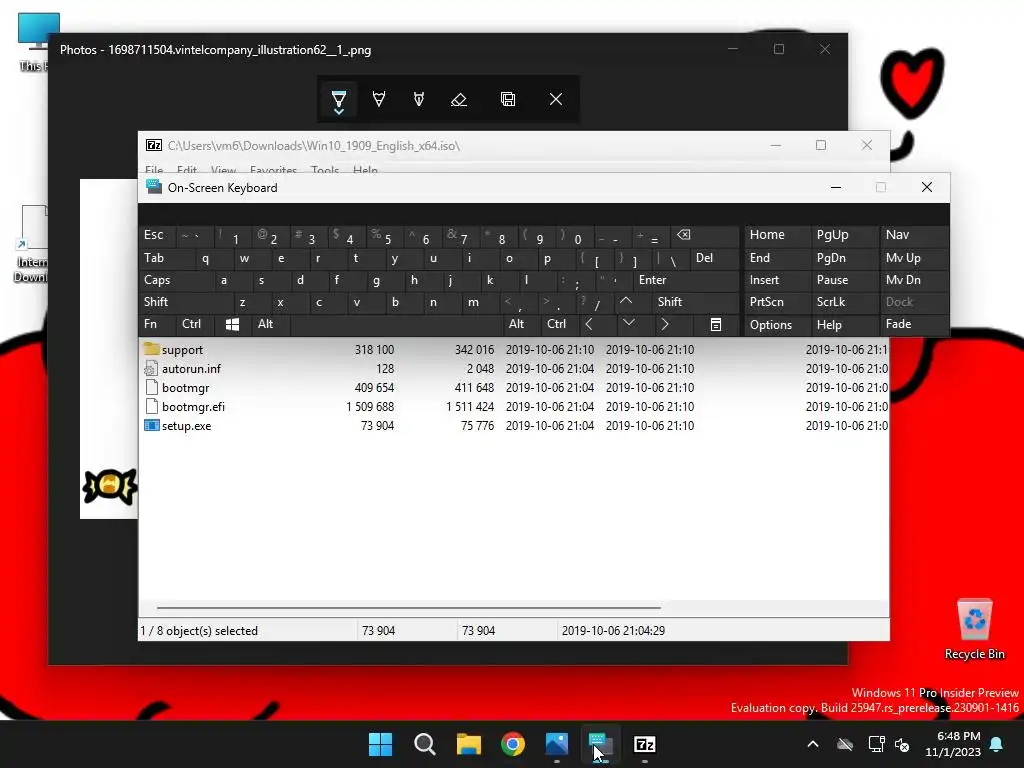Screen dimensions: 1024x768
Task: Open the notification bell in taskbar
Action: click(x=997, y=744)
